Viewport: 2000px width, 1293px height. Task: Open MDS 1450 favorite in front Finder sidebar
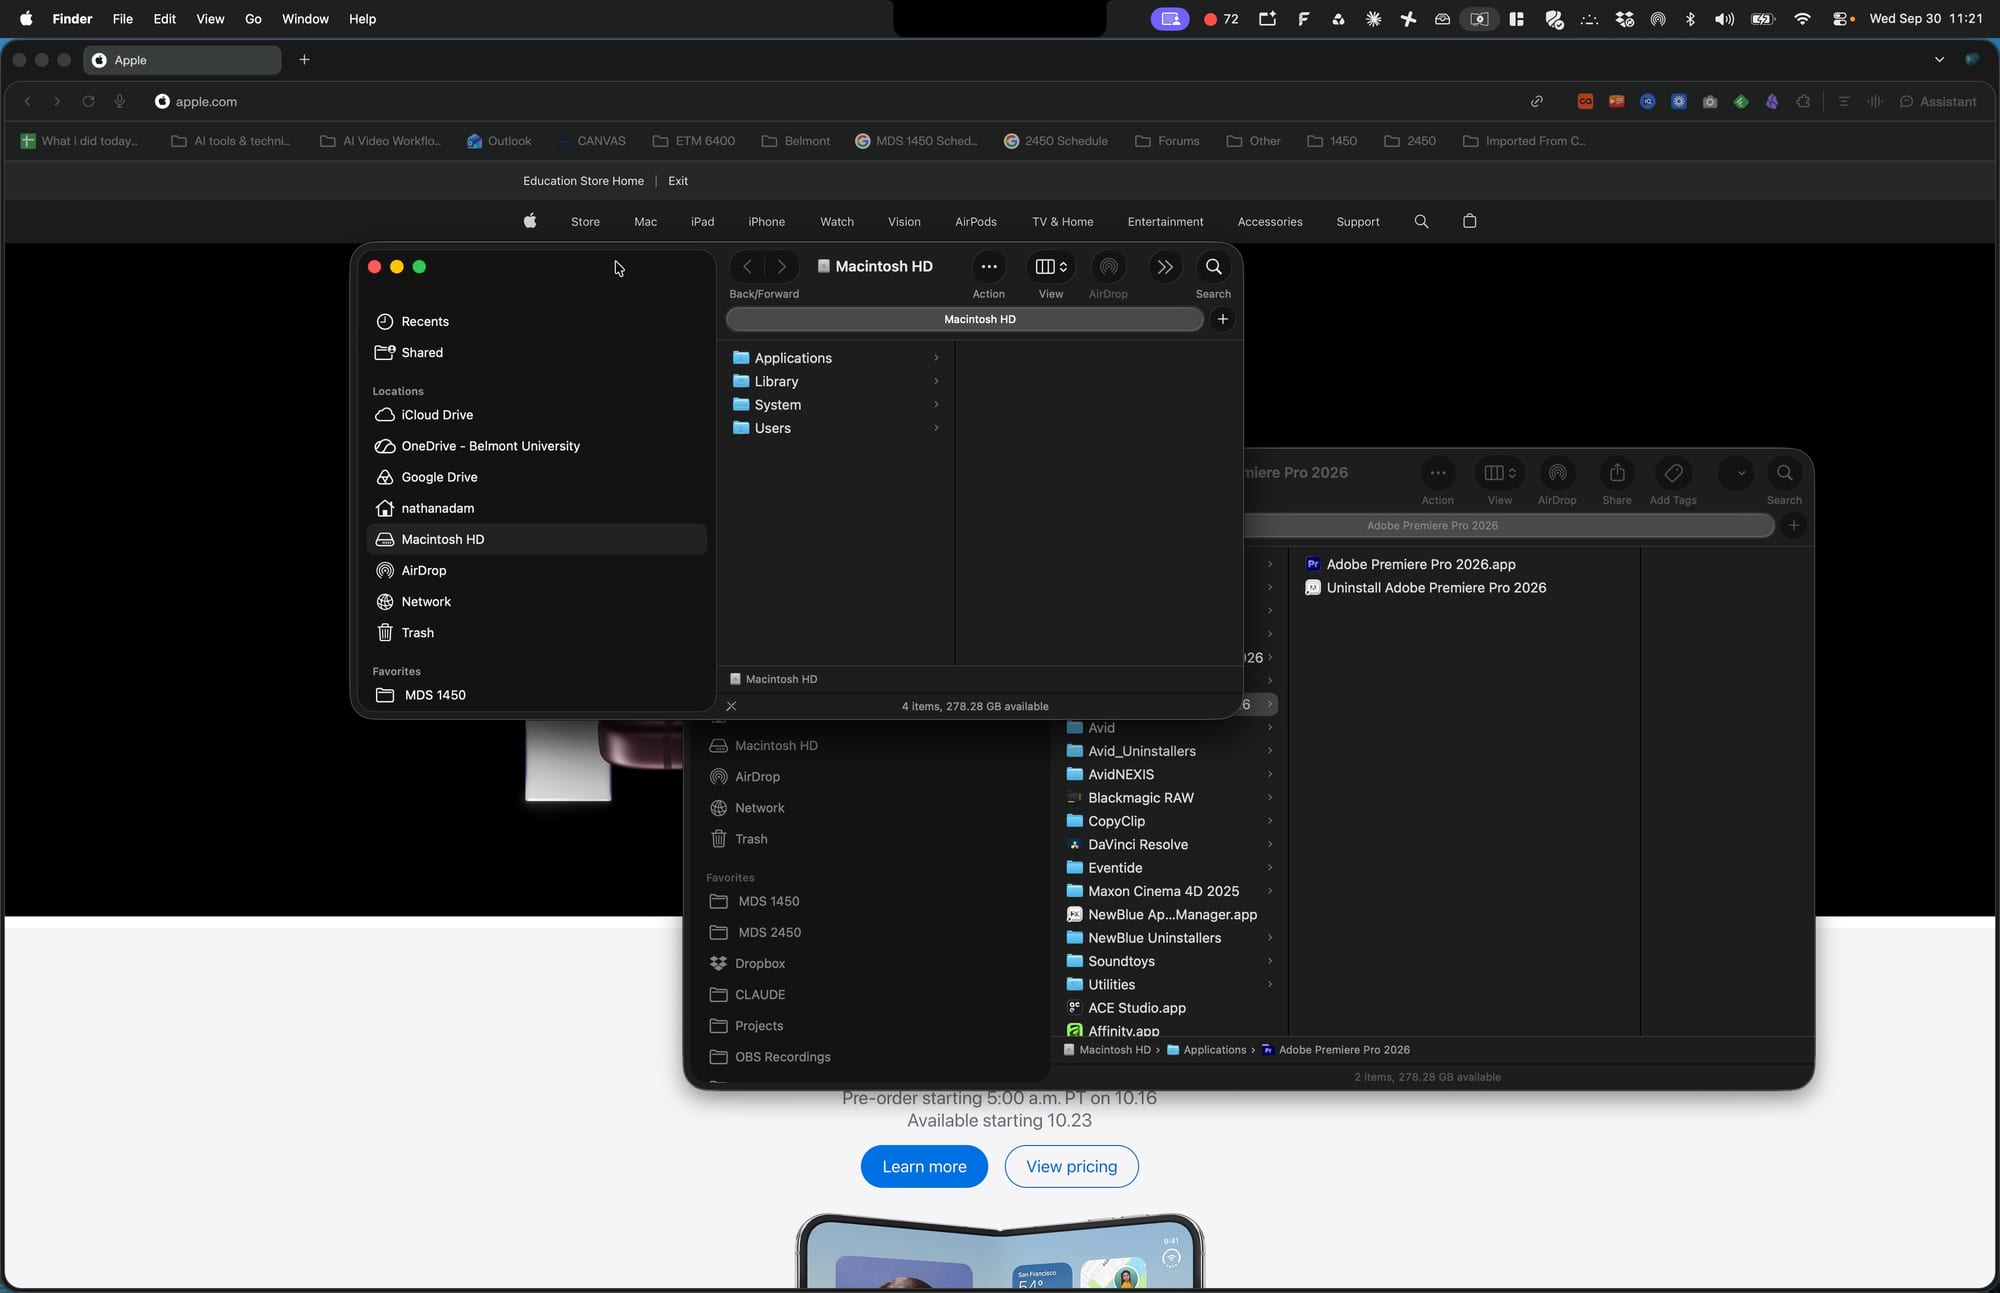[x=537, y=694]
